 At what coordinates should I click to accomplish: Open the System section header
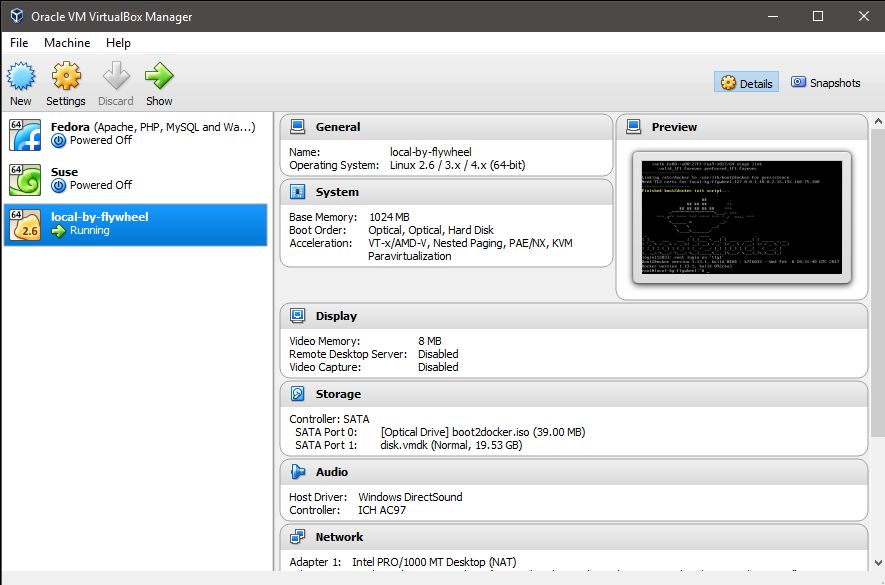[x=446, y=192]
